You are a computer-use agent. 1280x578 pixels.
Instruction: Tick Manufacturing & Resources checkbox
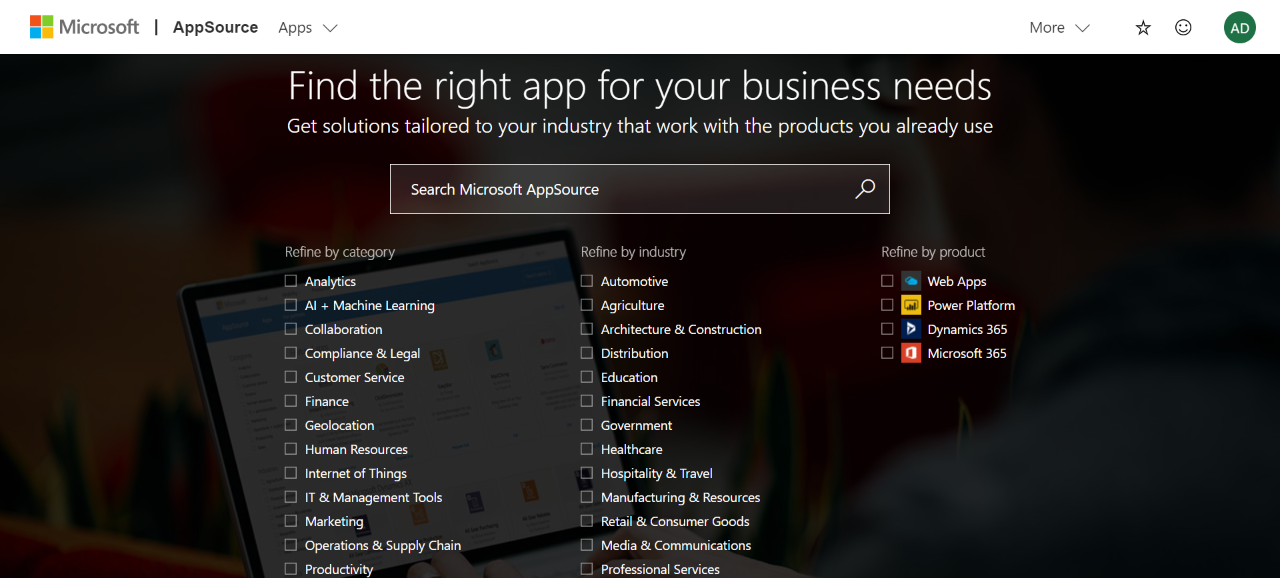pyautogui.click(x=587, y=497)
